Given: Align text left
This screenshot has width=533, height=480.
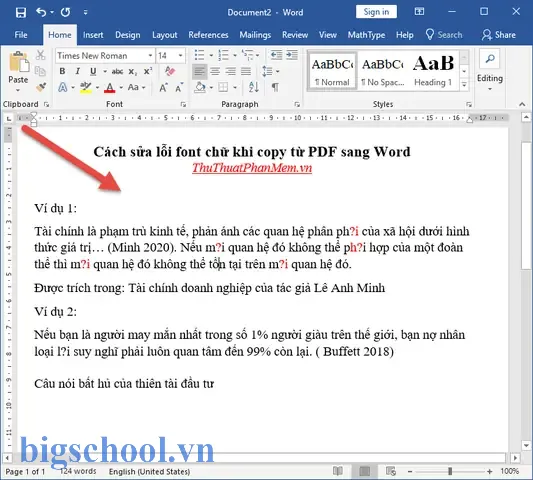Looking at the screenshot, I should click(200, 71).
